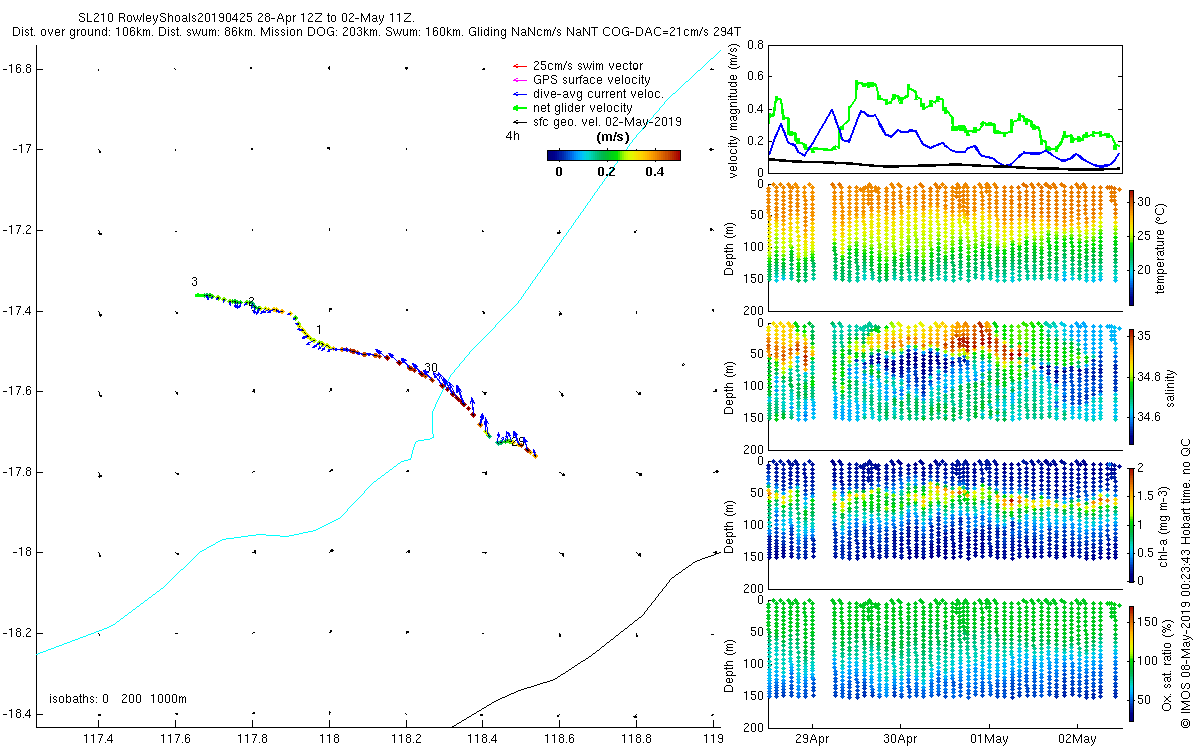Click the vertical IMOS copyright timestamp text

click(1185, 584)
